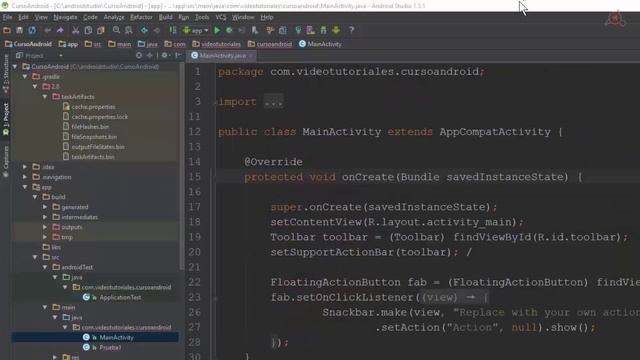This screenshot has width=640, height=360.
Task: Collapse the taskArtifacts folder arrow
Action: point(45,97)
